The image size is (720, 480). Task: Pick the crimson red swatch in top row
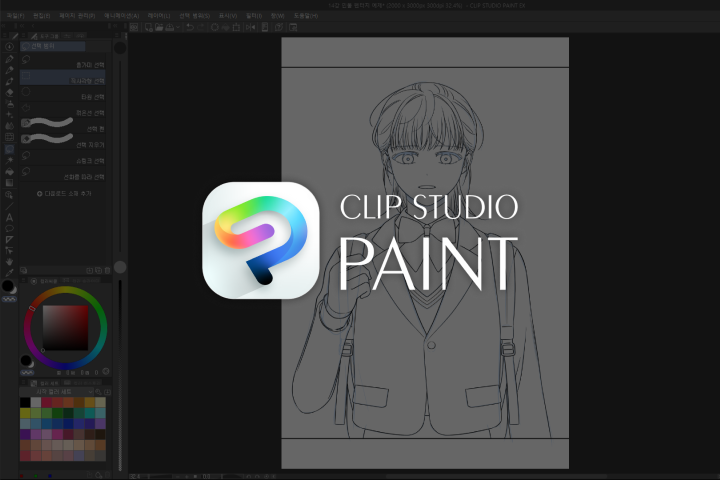pos(46,403)
